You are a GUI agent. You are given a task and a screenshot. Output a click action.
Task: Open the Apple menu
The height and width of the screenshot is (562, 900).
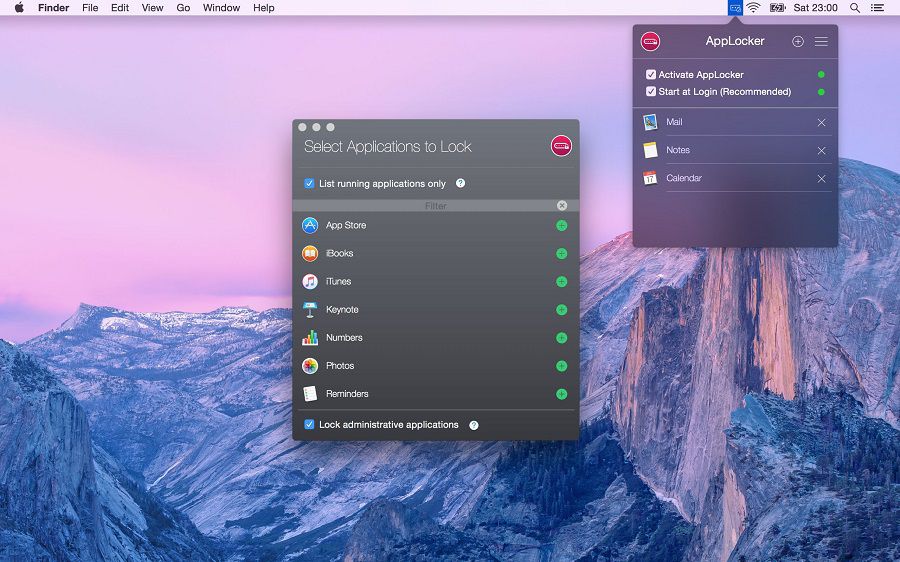19,8
